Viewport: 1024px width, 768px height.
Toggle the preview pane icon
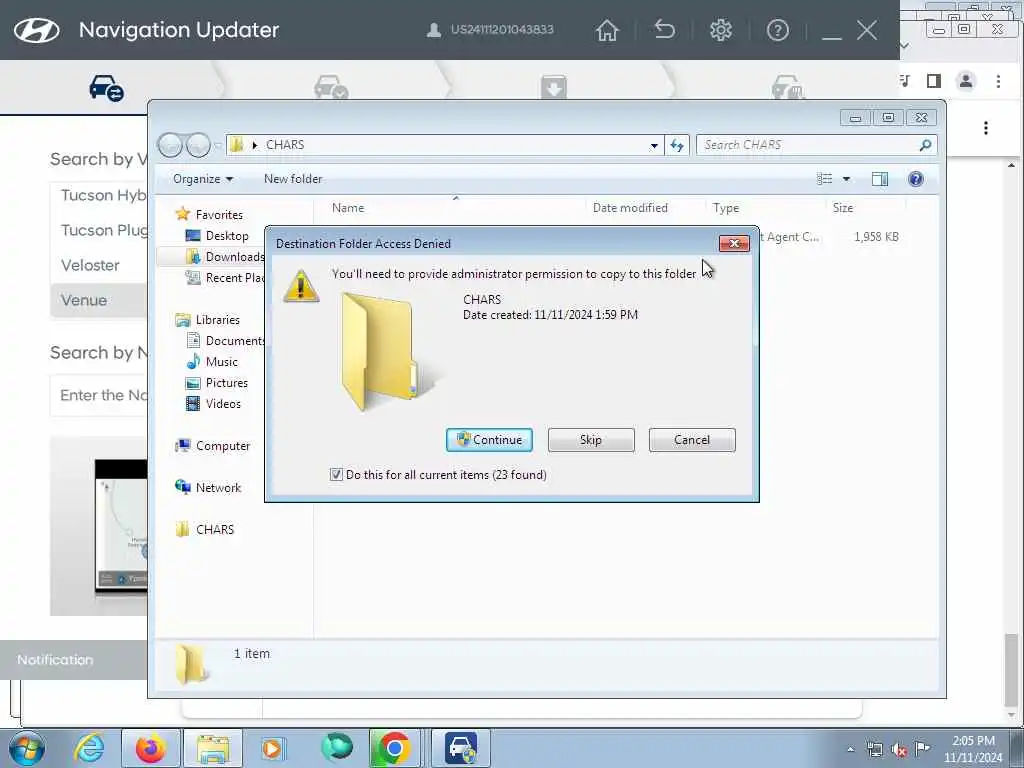point(880,179)
